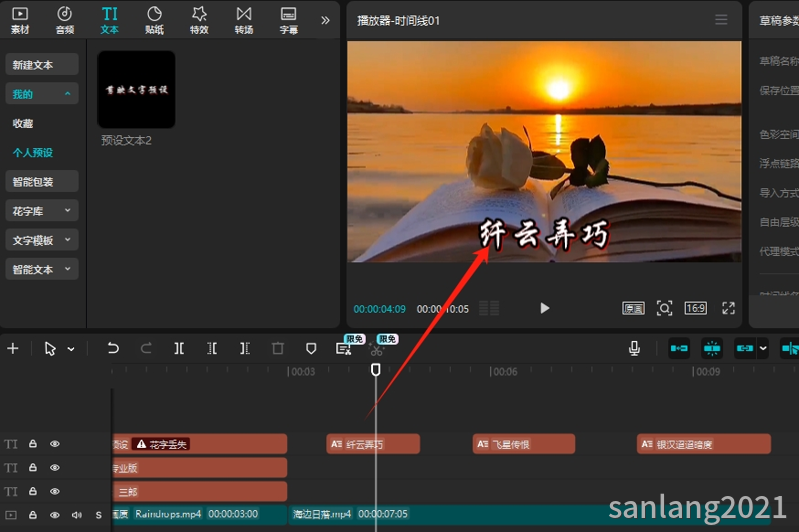This screenshot has height=532, width=799.
Task: Trim clip left of playhead
Action: pyautogui.click(x=212, y=349)
